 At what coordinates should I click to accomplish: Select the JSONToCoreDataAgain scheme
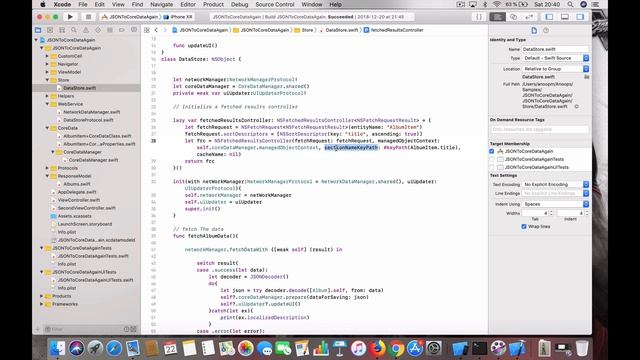point(130,17)
